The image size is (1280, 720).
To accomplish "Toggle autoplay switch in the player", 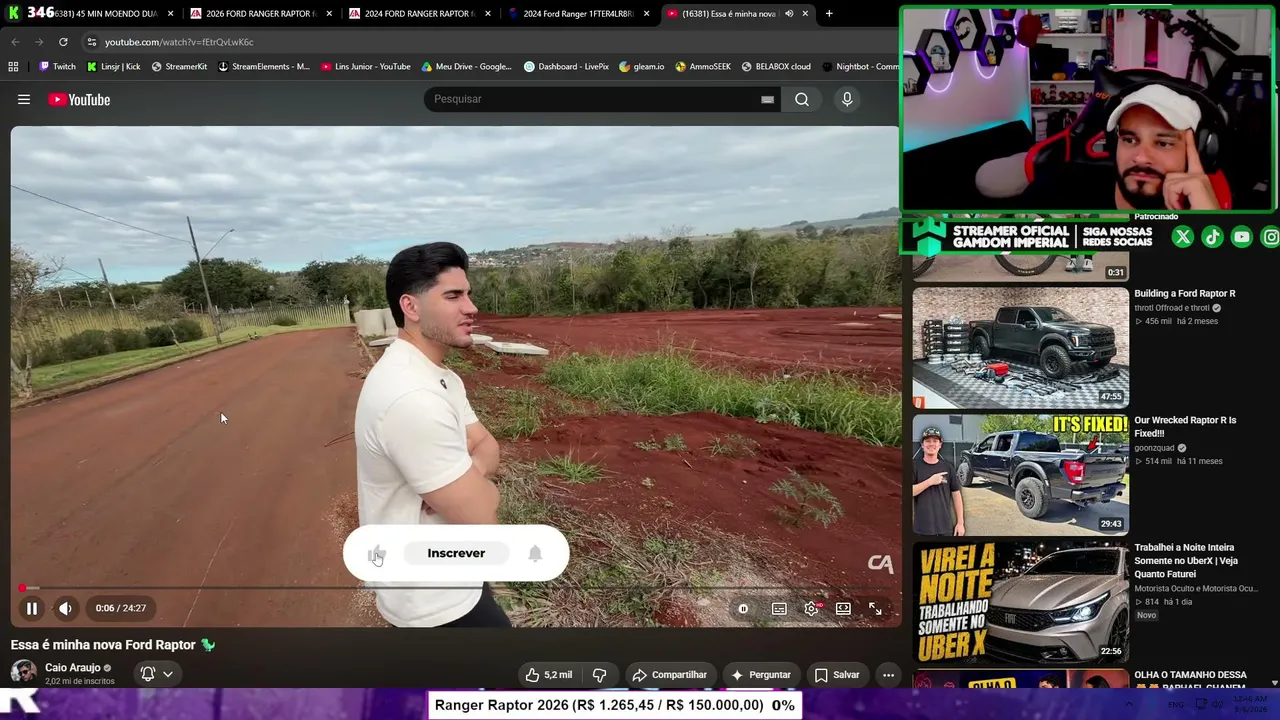I will click(743, 609).
